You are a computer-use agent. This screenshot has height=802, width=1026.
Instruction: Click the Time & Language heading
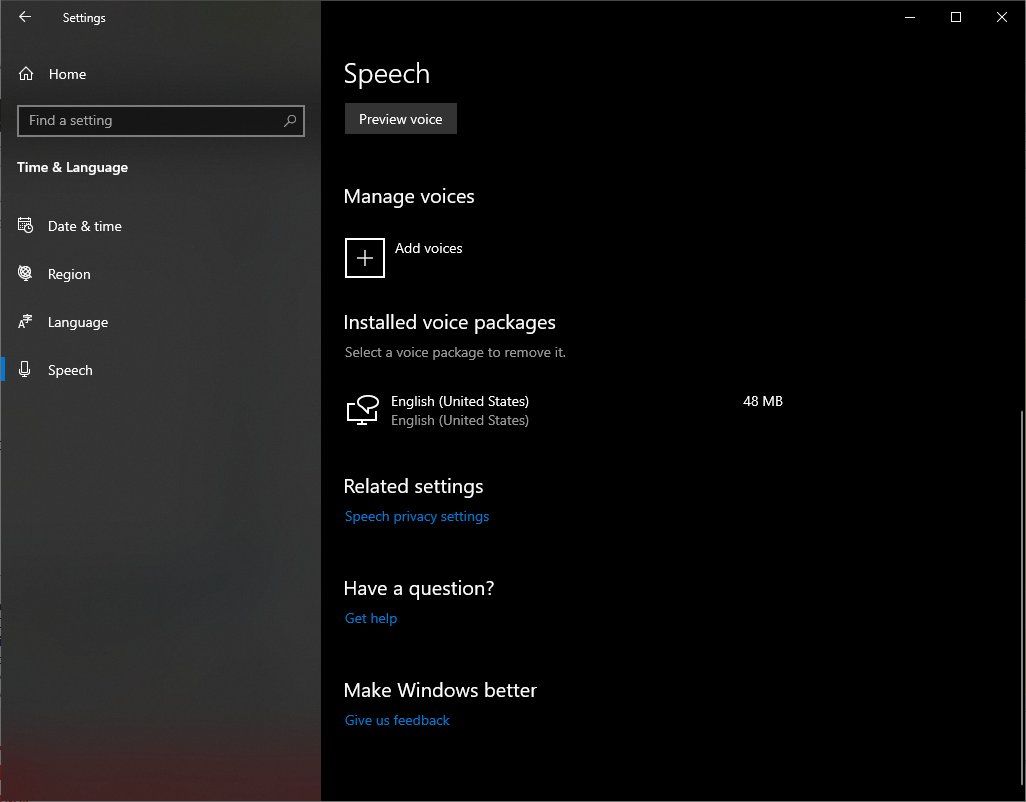(73, 167)
